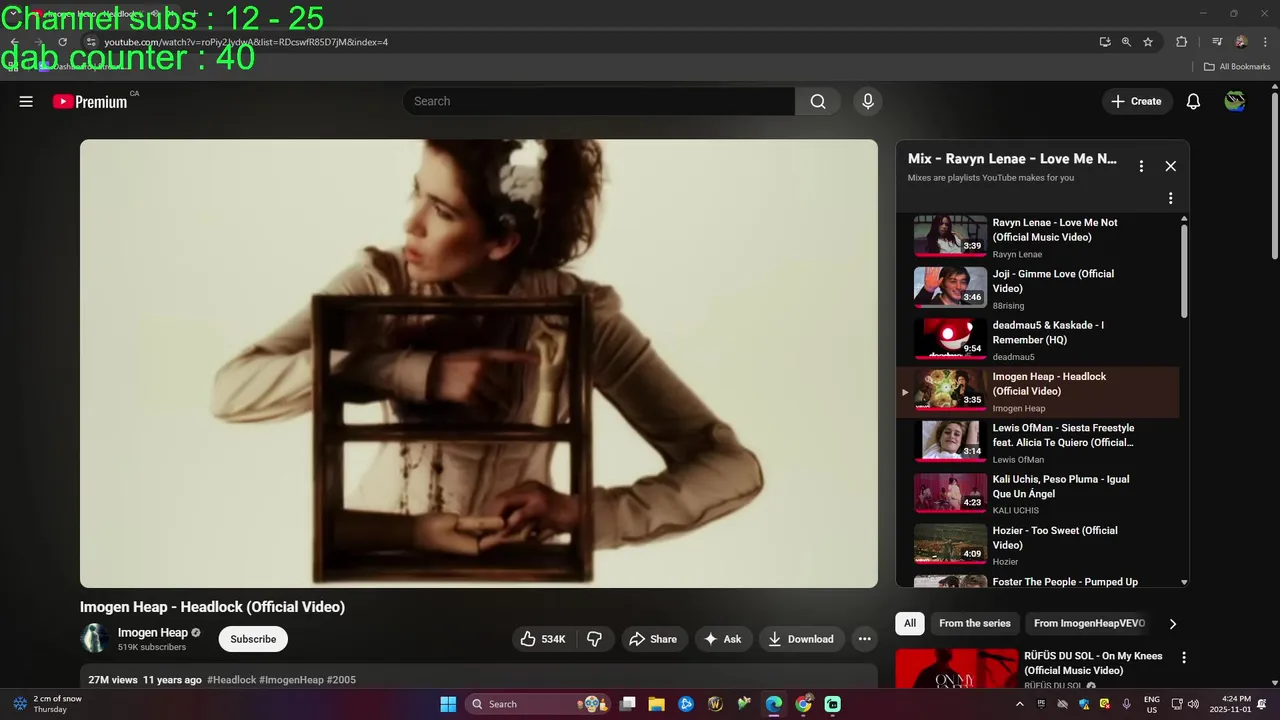Reload the page in browser toolbar

pos(62,42)
